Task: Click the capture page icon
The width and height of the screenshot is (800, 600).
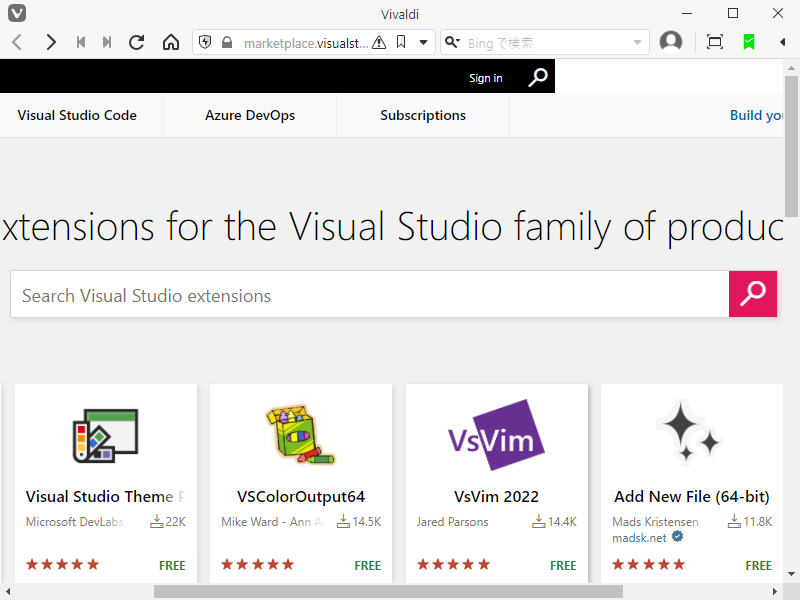Action: point(715,42)
